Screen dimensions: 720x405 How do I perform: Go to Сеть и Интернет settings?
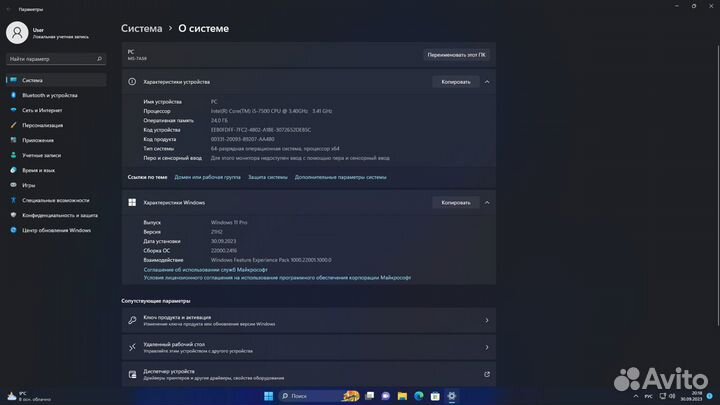[x=56, y=110]
